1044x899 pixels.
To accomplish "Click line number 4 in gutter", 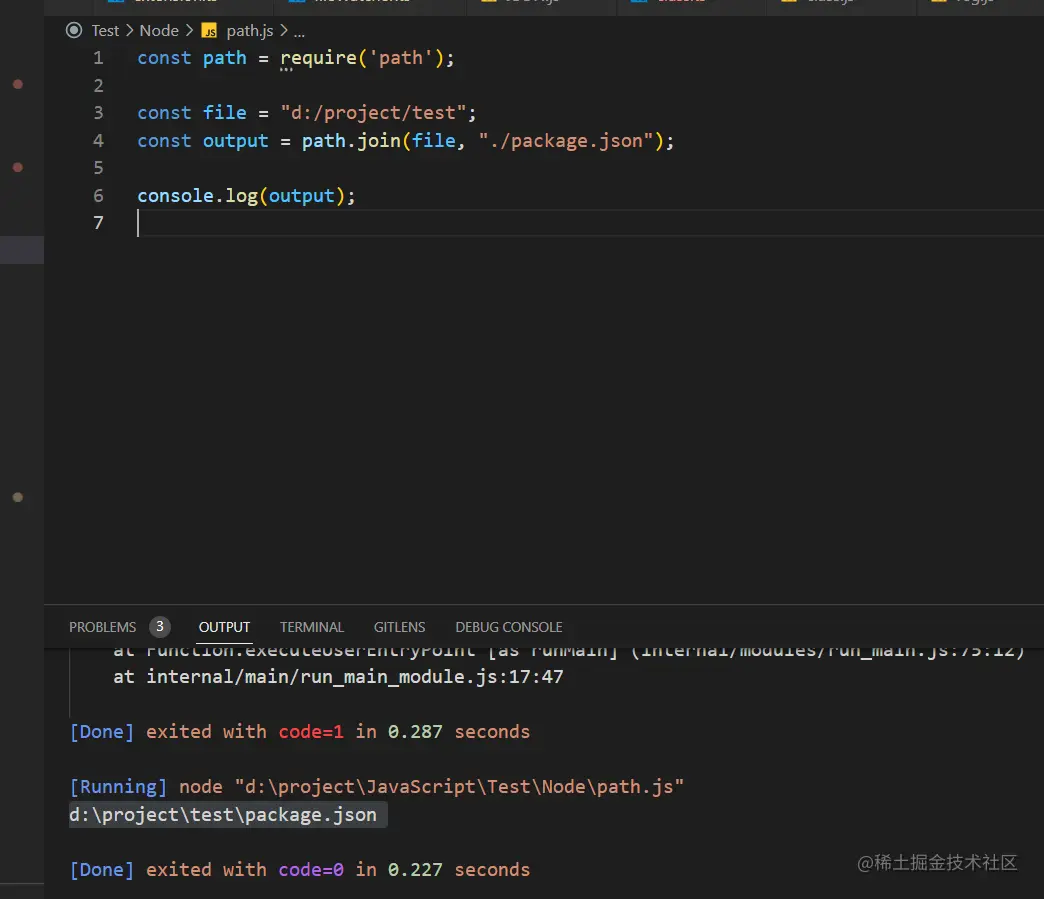I will tap(99, 141).
